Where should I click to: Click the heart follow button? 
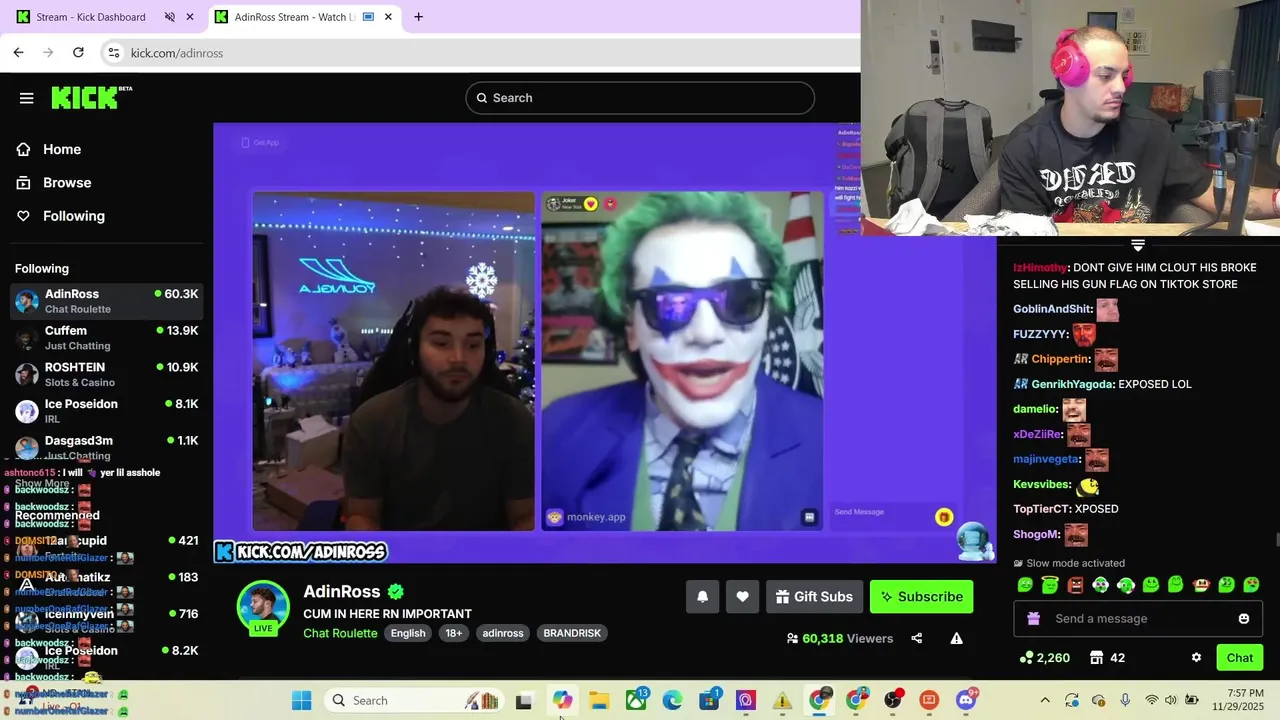742,597
